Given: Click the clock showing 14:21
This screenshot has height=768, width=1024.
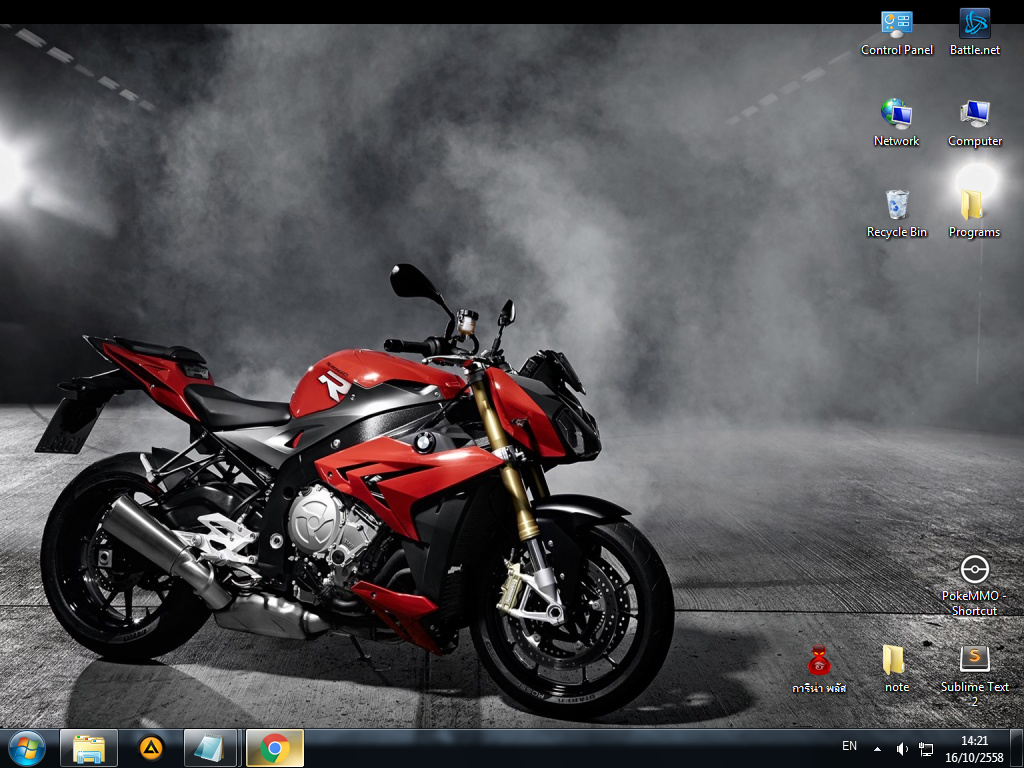Looking at the screenshot, I should click(974, 741).
